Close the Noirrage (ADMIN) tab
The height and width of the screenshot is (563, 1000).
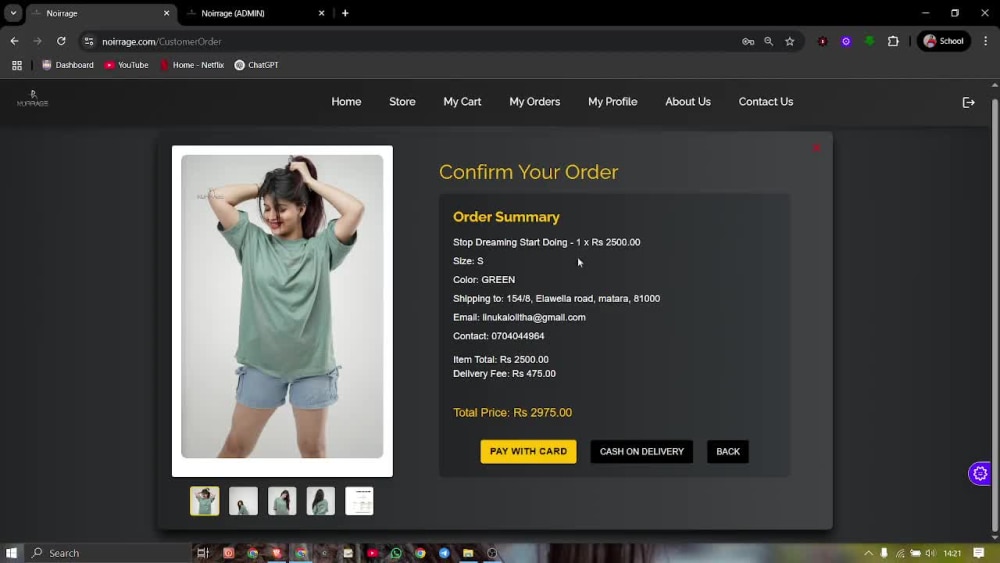(321, 13)
